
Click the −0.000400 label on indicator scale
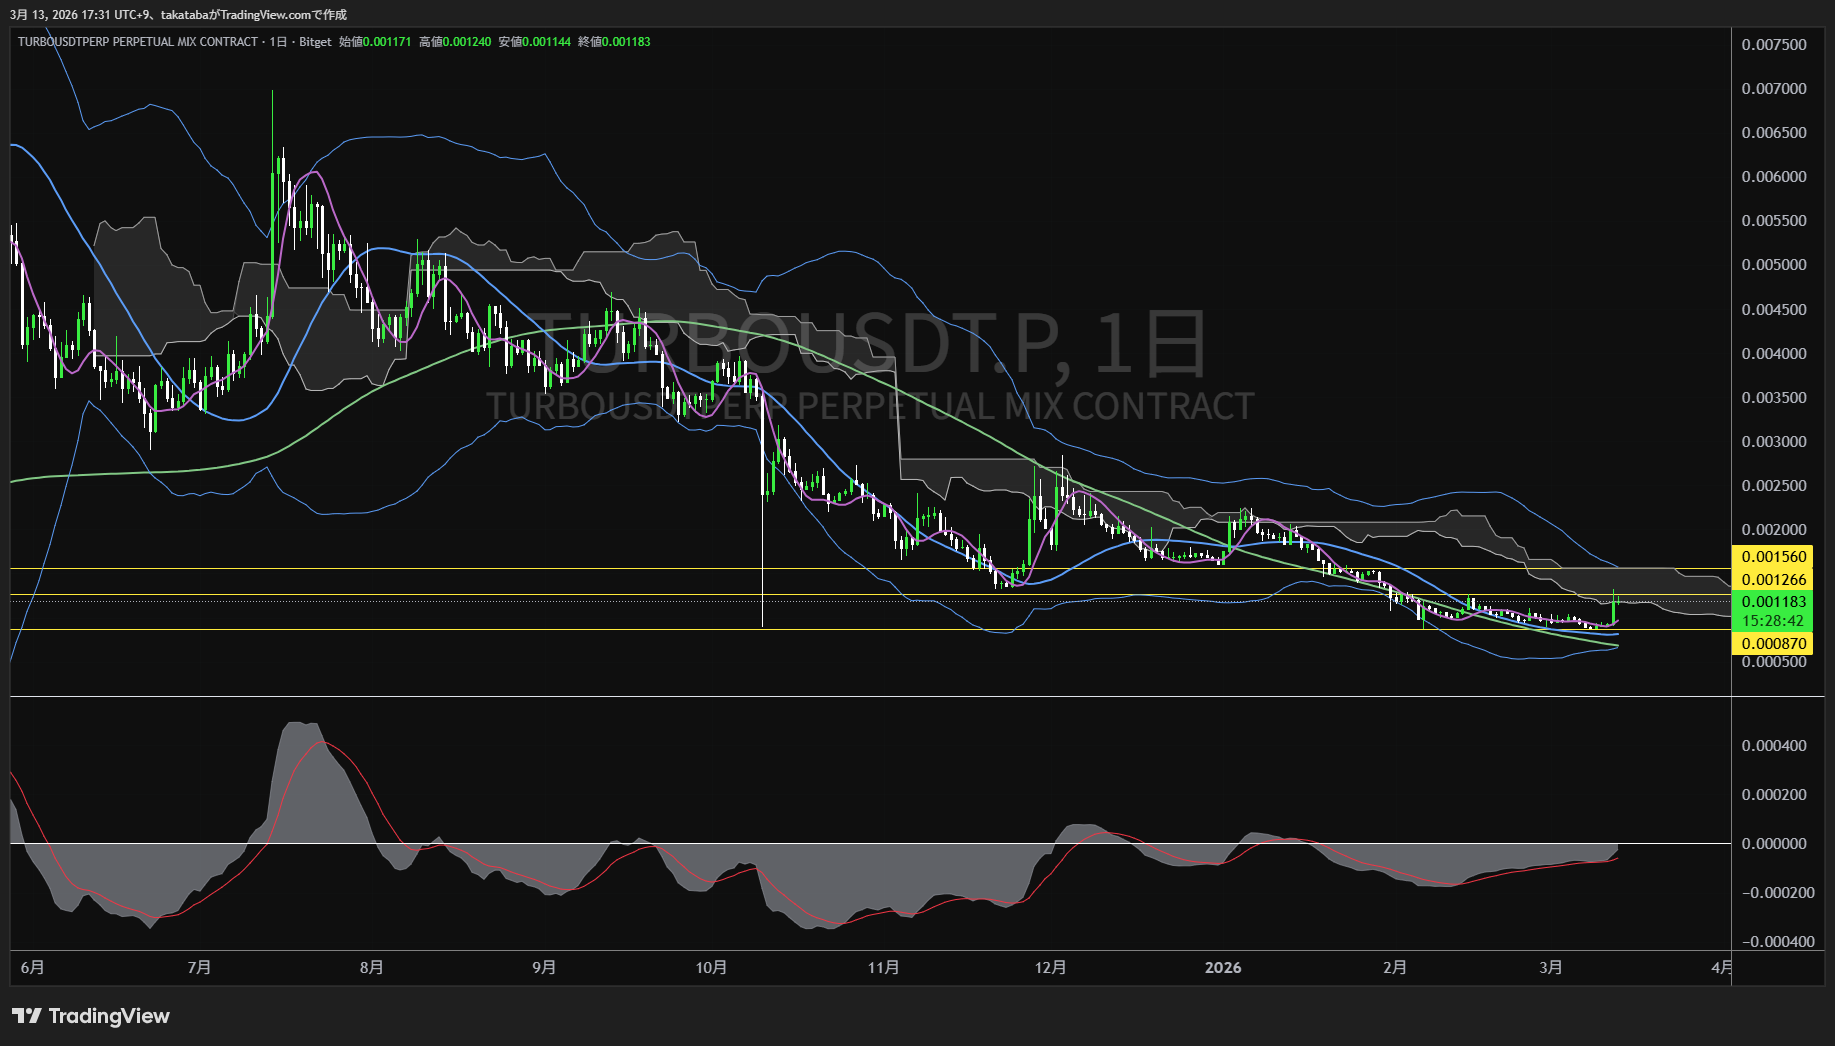point(1777,942)
